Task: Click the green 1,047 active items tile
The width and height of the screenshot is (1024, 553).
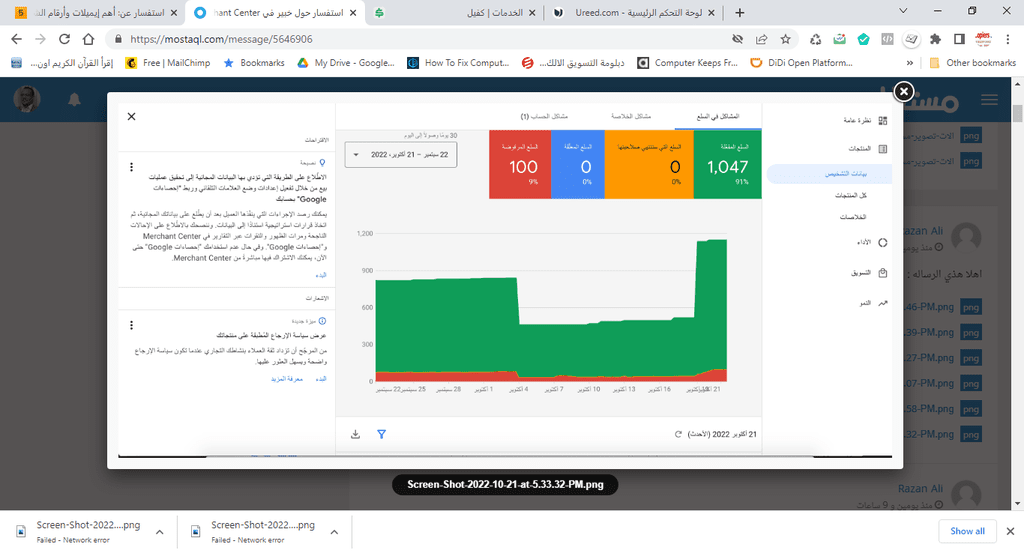Action: (727, 165)
